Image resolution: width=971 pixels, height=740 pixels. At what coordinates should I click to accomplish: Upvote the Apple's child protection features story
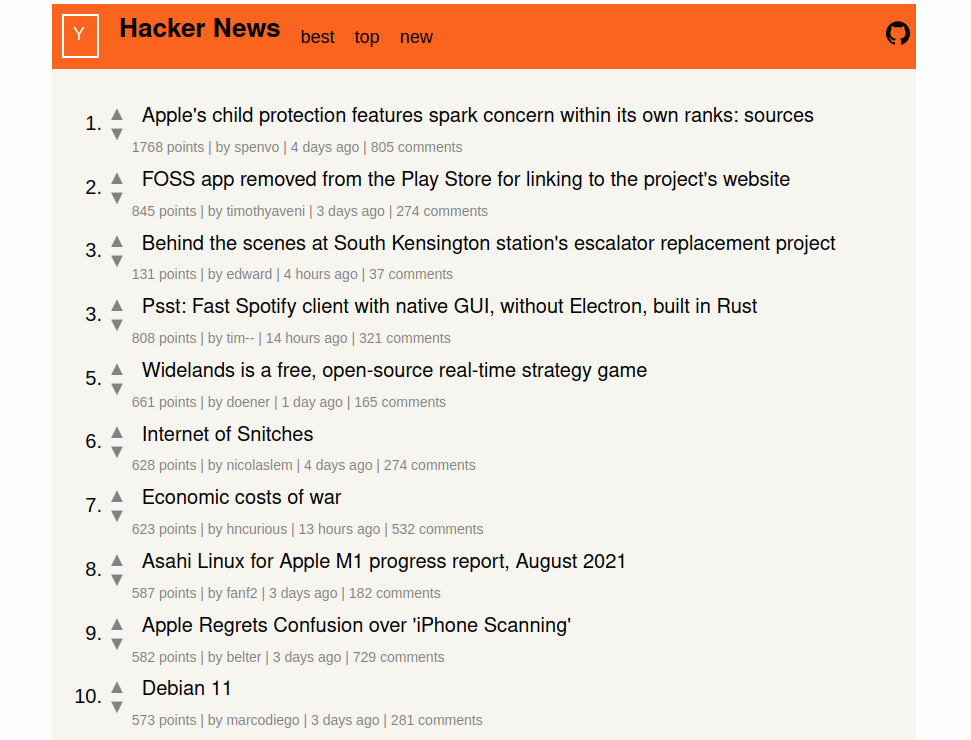[x=117, y=115]
